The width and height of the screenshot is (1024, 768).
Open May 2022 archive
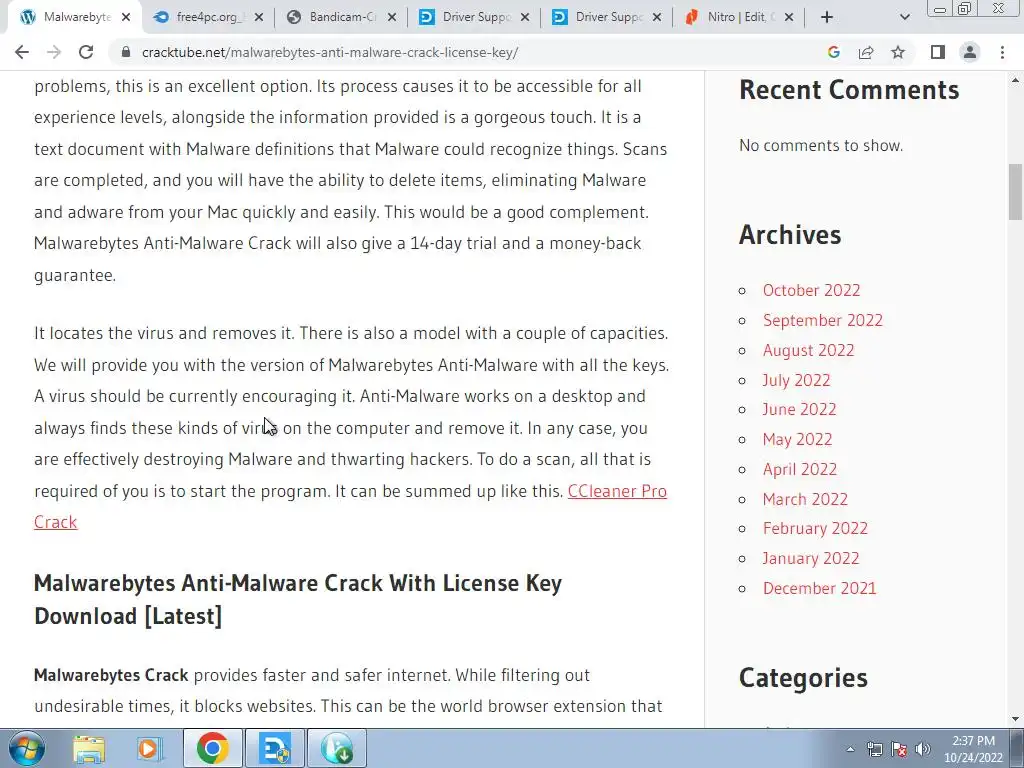pos(797,440)
